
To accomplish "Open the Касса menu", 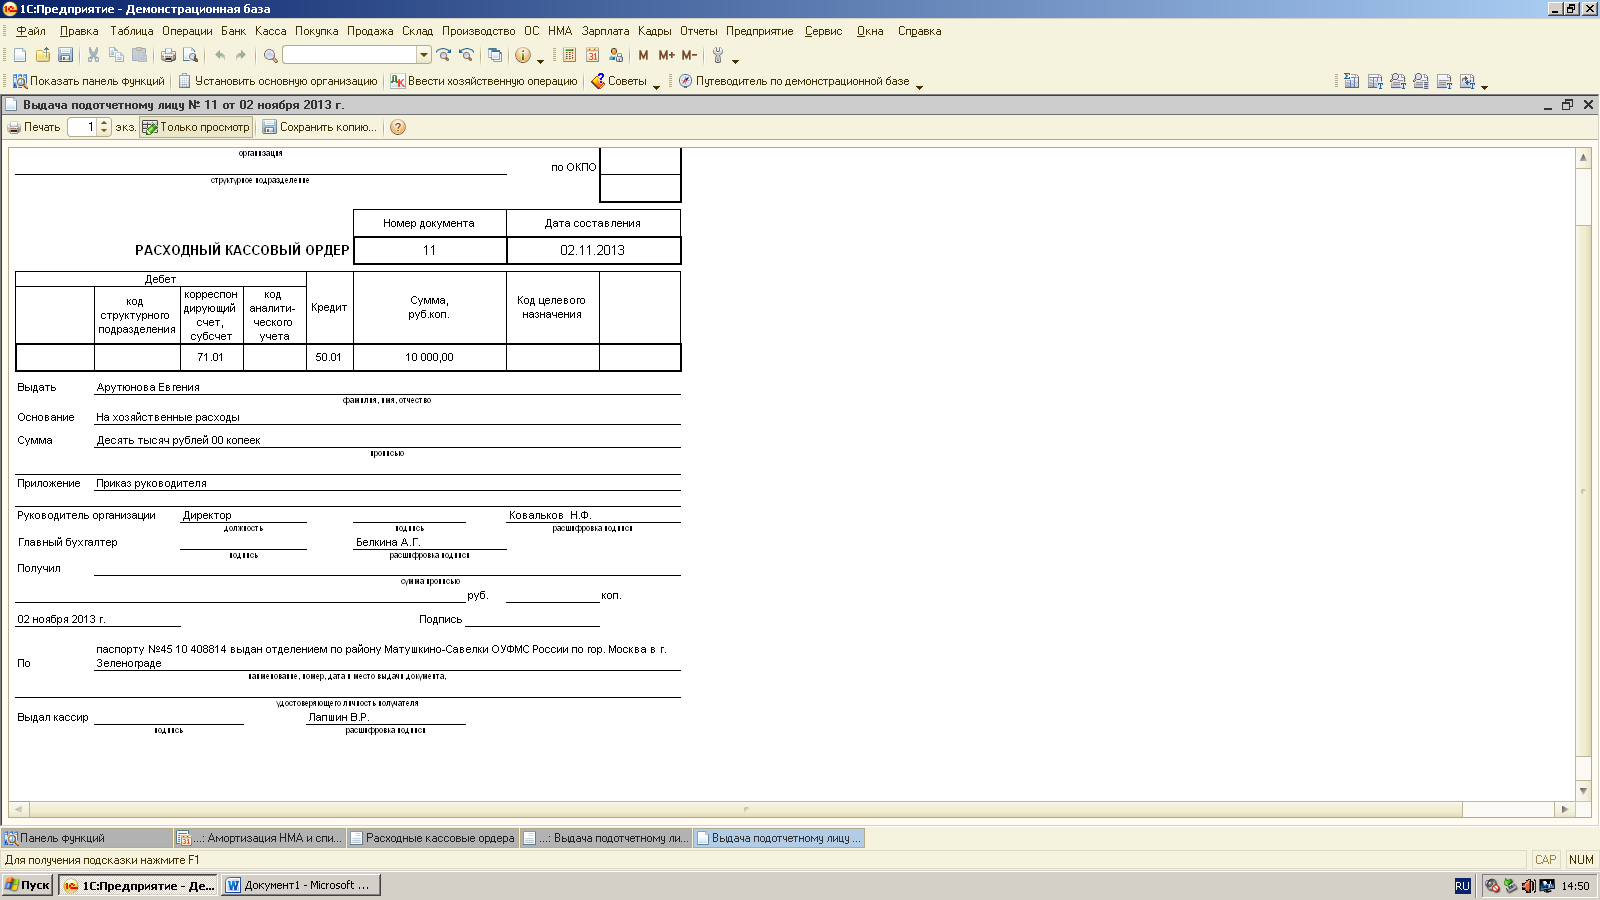I will pyautogui.click(x=270, y=31).
